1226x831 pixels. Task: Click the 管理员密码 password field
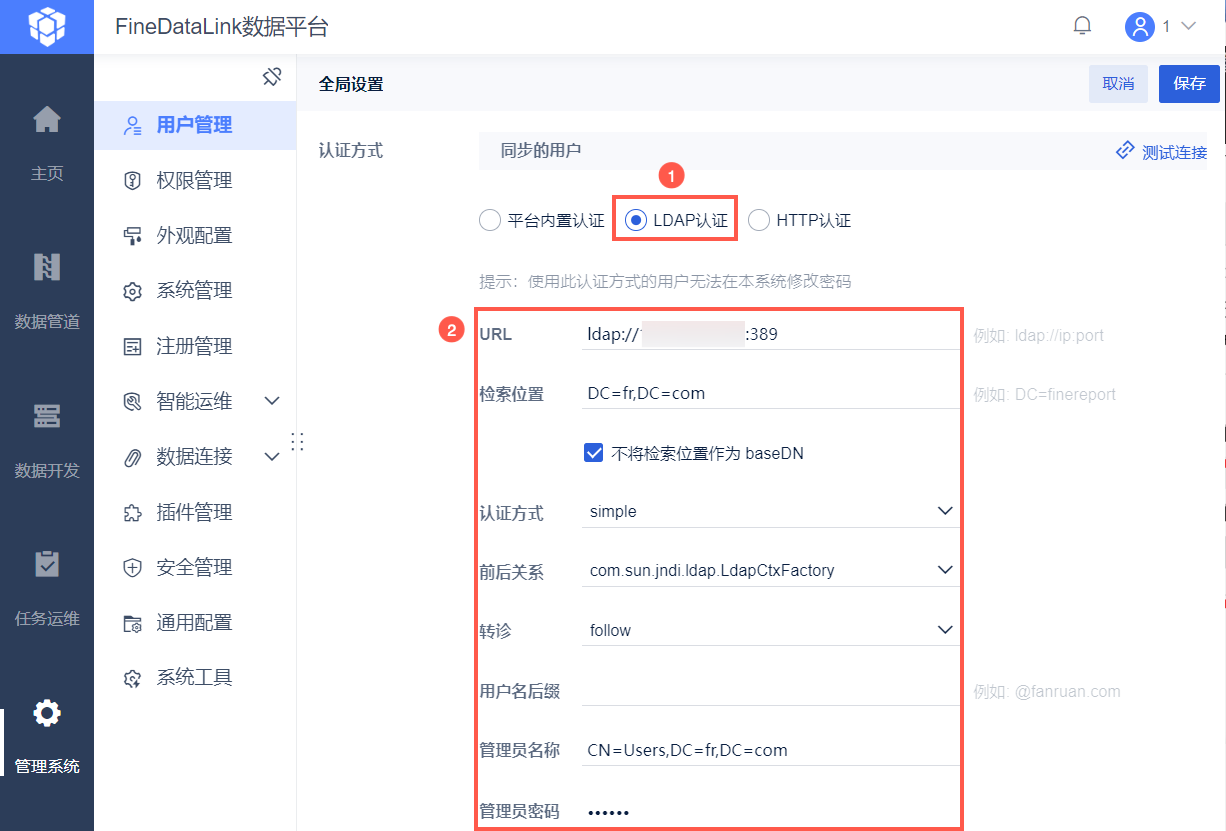pos(770,811)
